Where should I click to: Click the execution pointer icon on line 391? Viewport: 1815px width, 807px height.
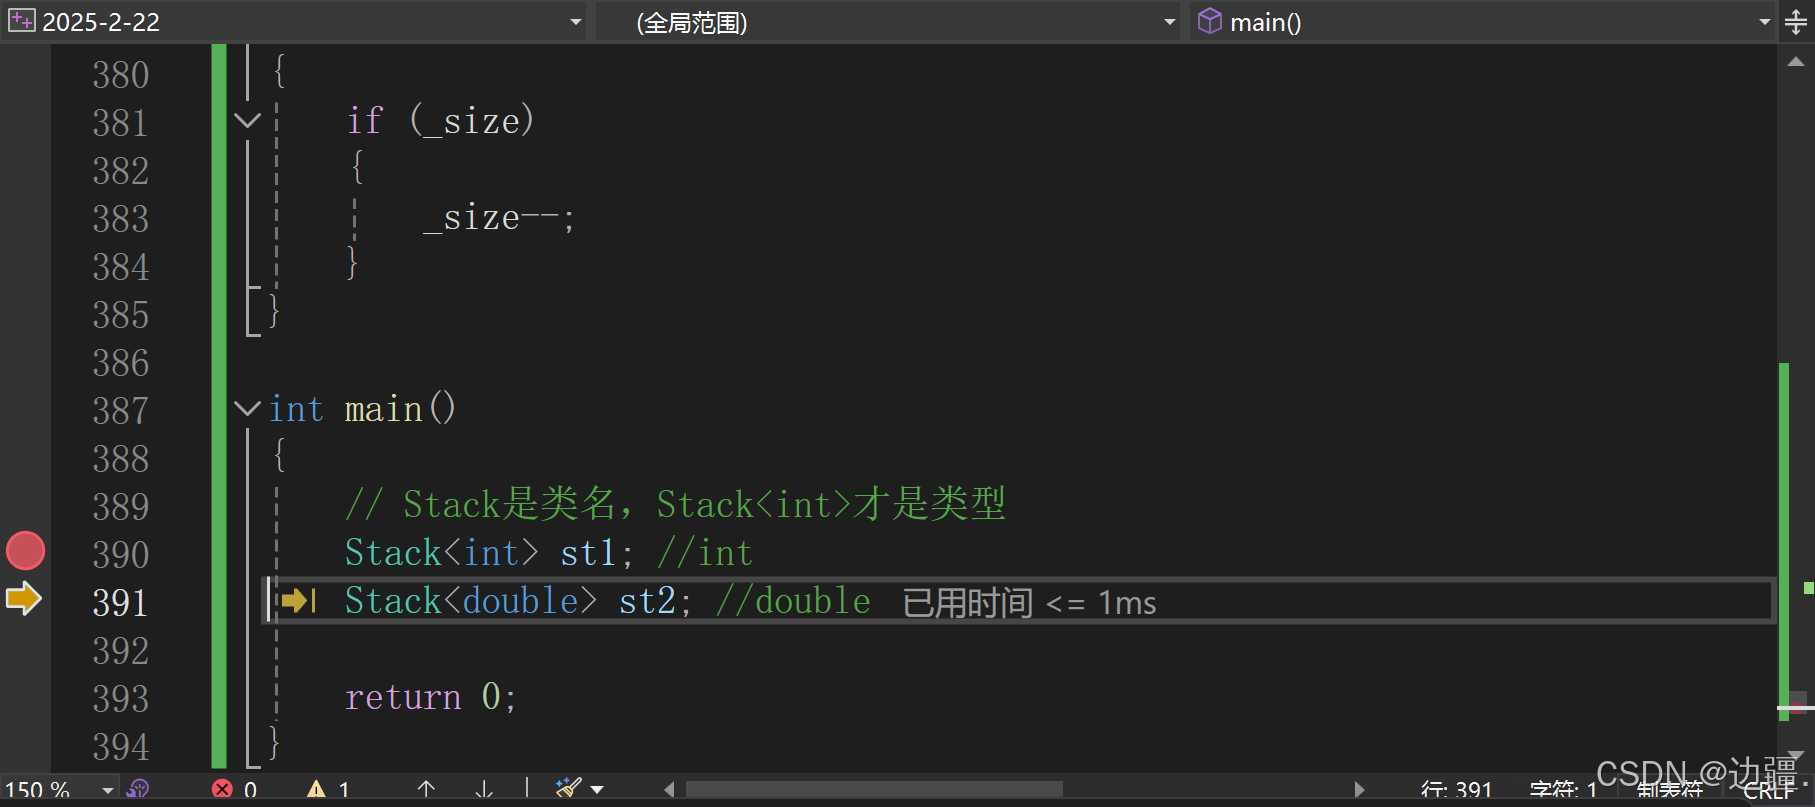(x=298, y=600)
